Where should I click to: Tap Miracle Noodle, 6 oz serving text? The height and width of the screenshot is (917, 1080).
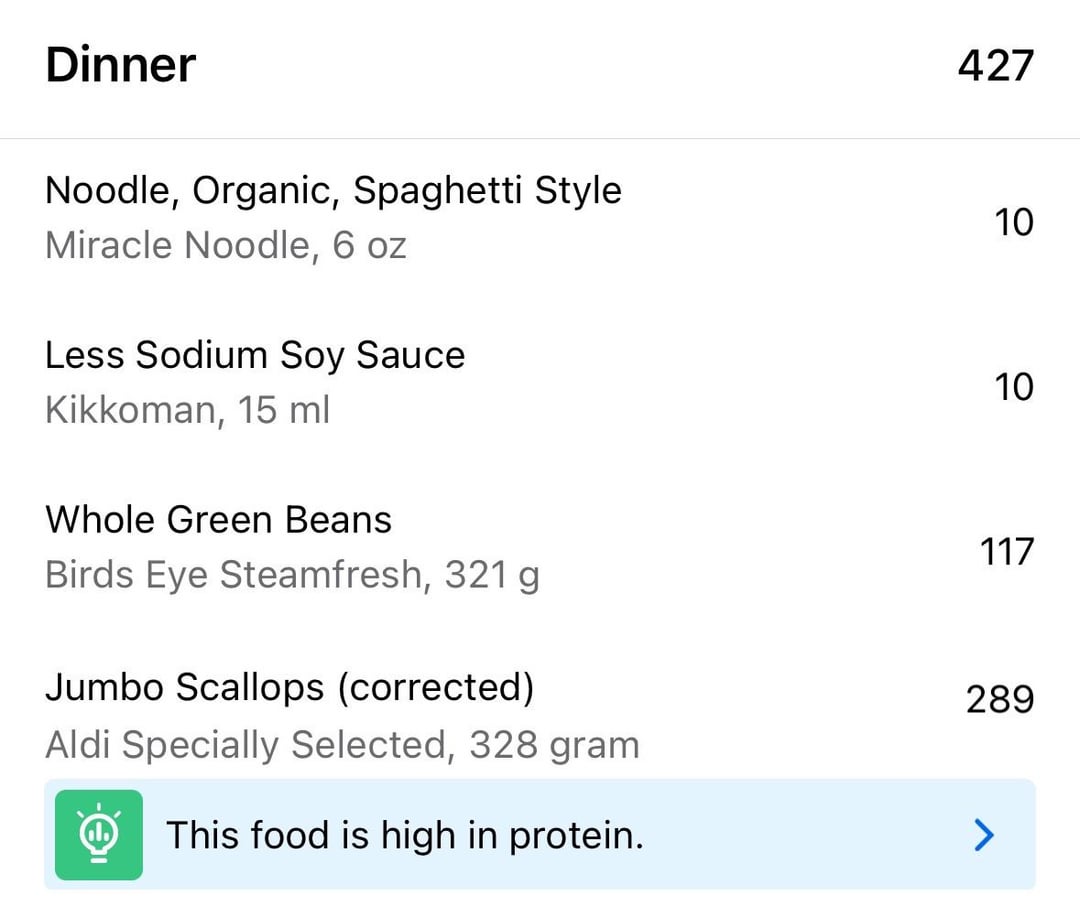226,245
